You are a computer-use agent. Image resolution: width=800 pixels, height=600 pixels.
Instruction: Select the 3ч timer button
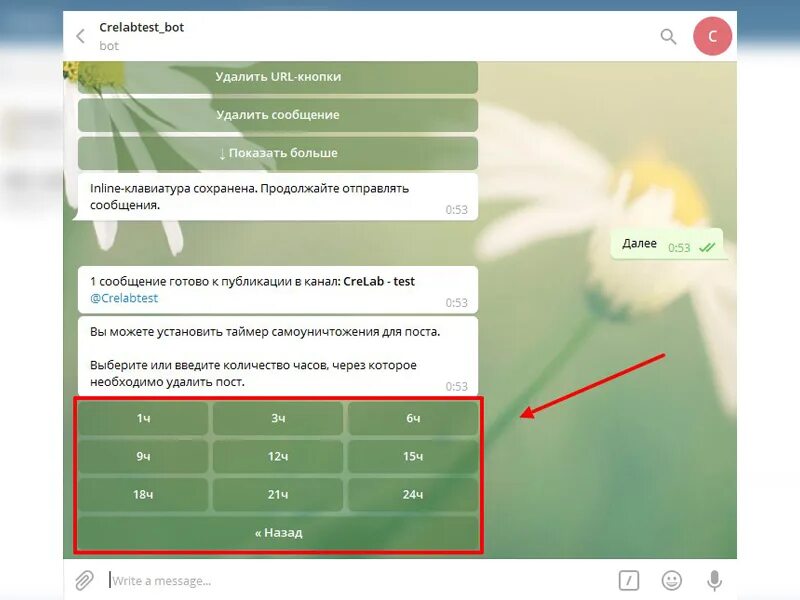coord(278,418)
